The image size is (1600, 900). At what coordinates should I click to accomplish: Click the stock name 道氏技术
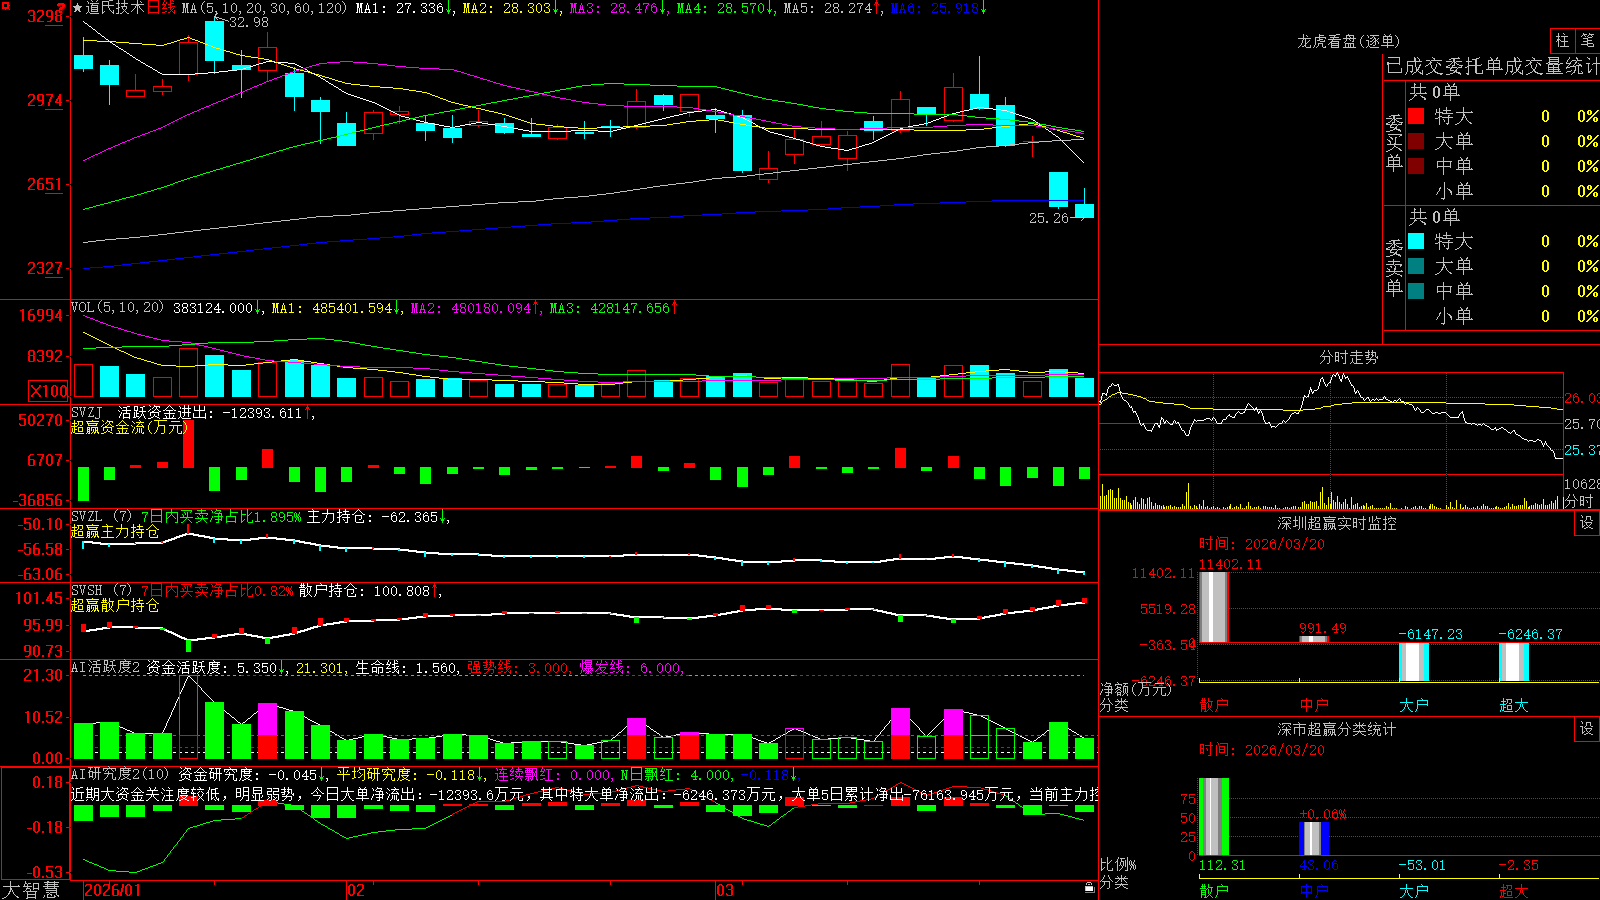[x=115, y=8]
